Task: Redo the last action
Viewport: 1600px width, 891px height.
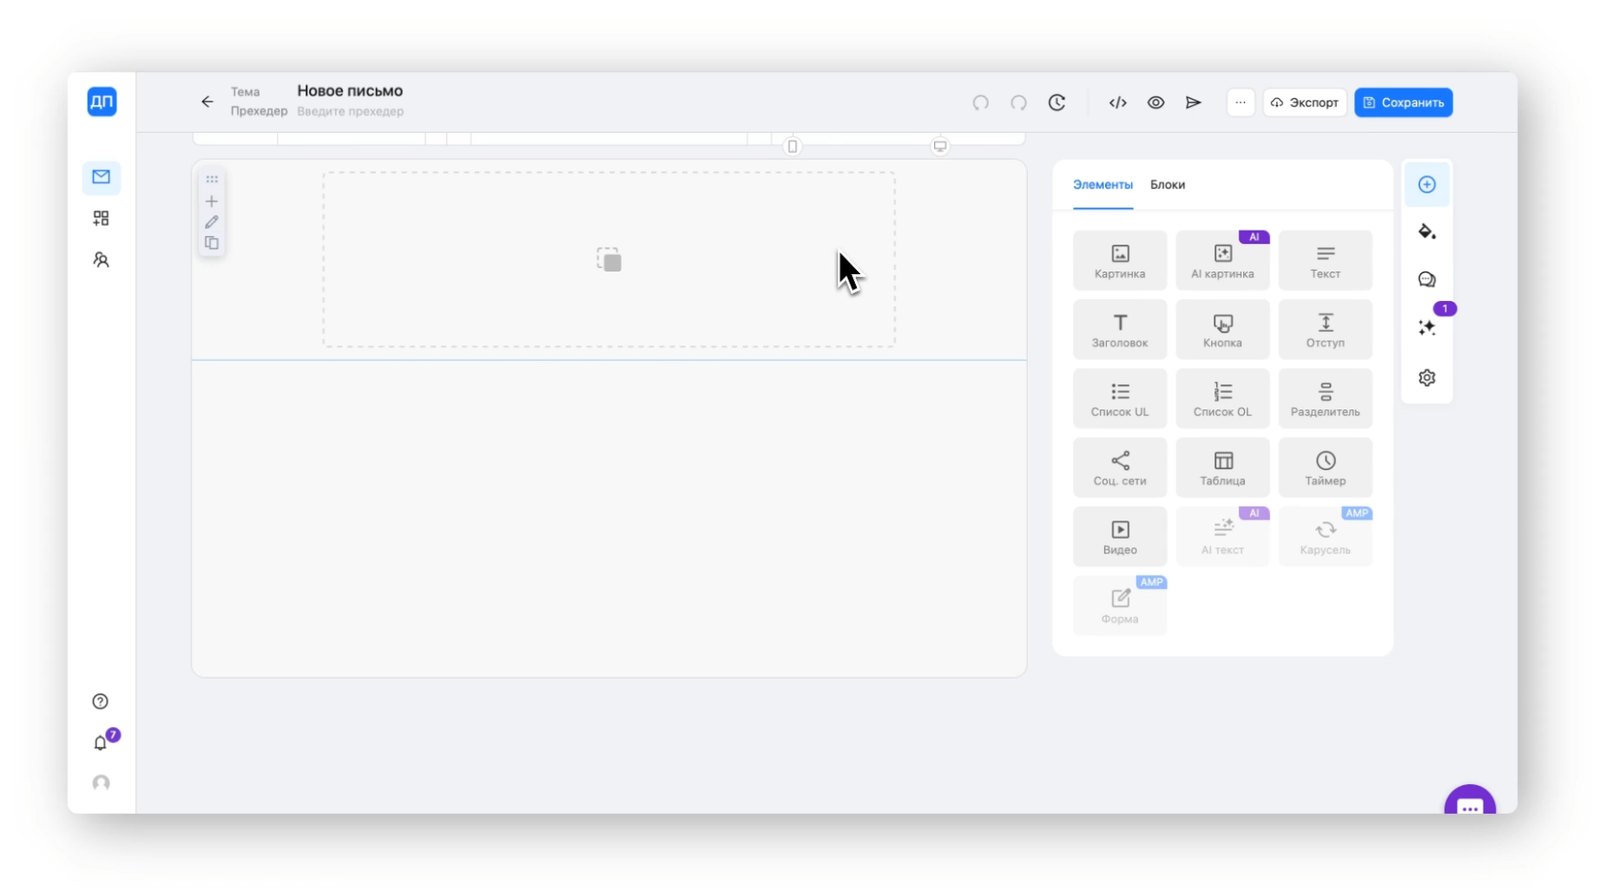Action: tap(1019, 102)
